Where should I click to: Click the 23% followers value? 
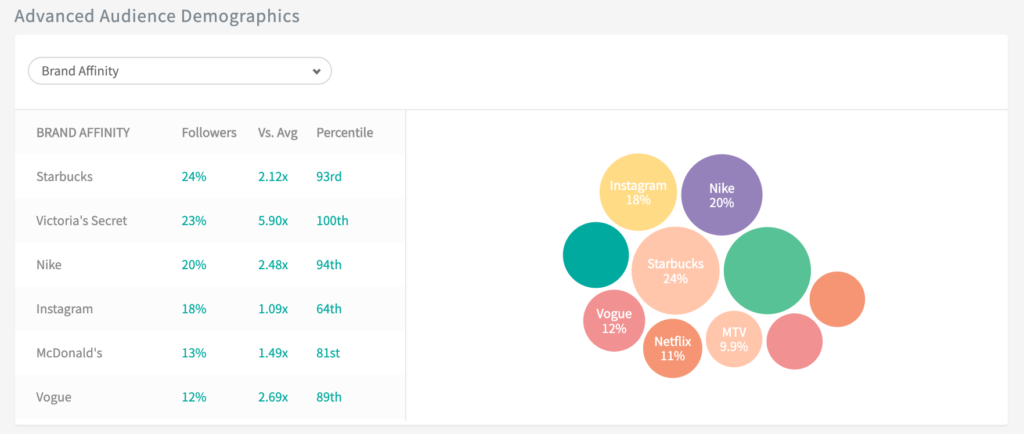(194, 221)
